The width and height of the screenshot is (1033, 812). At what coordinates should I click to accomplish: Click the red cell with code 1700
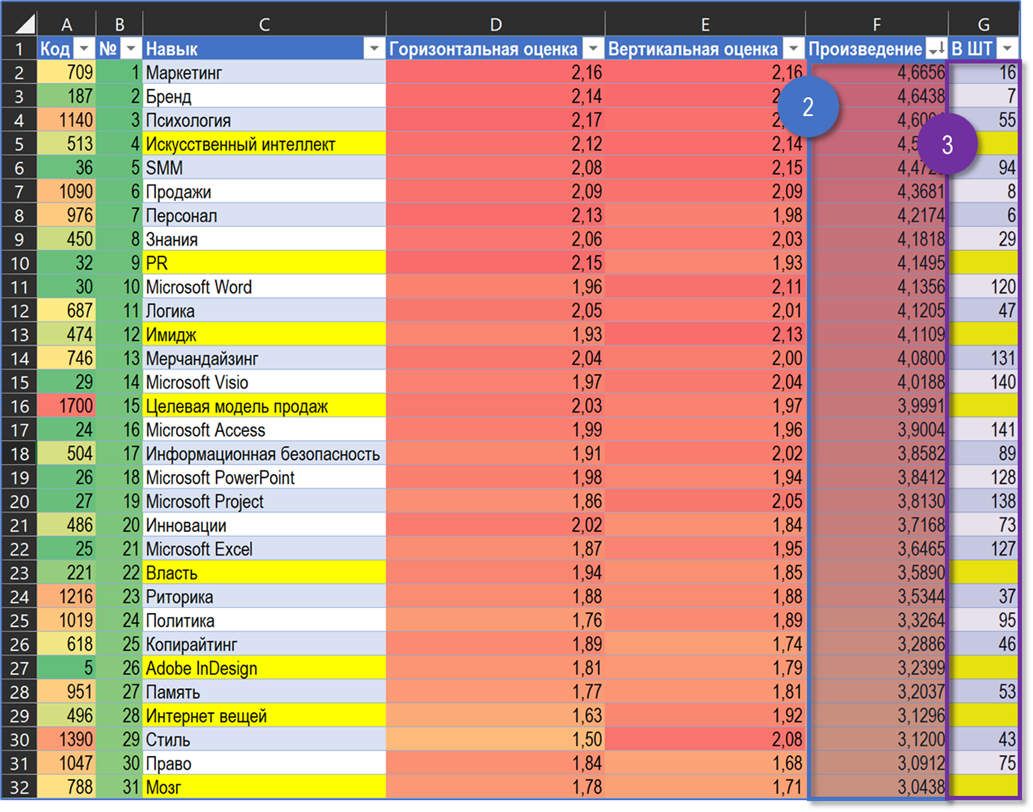coord(67,406)
